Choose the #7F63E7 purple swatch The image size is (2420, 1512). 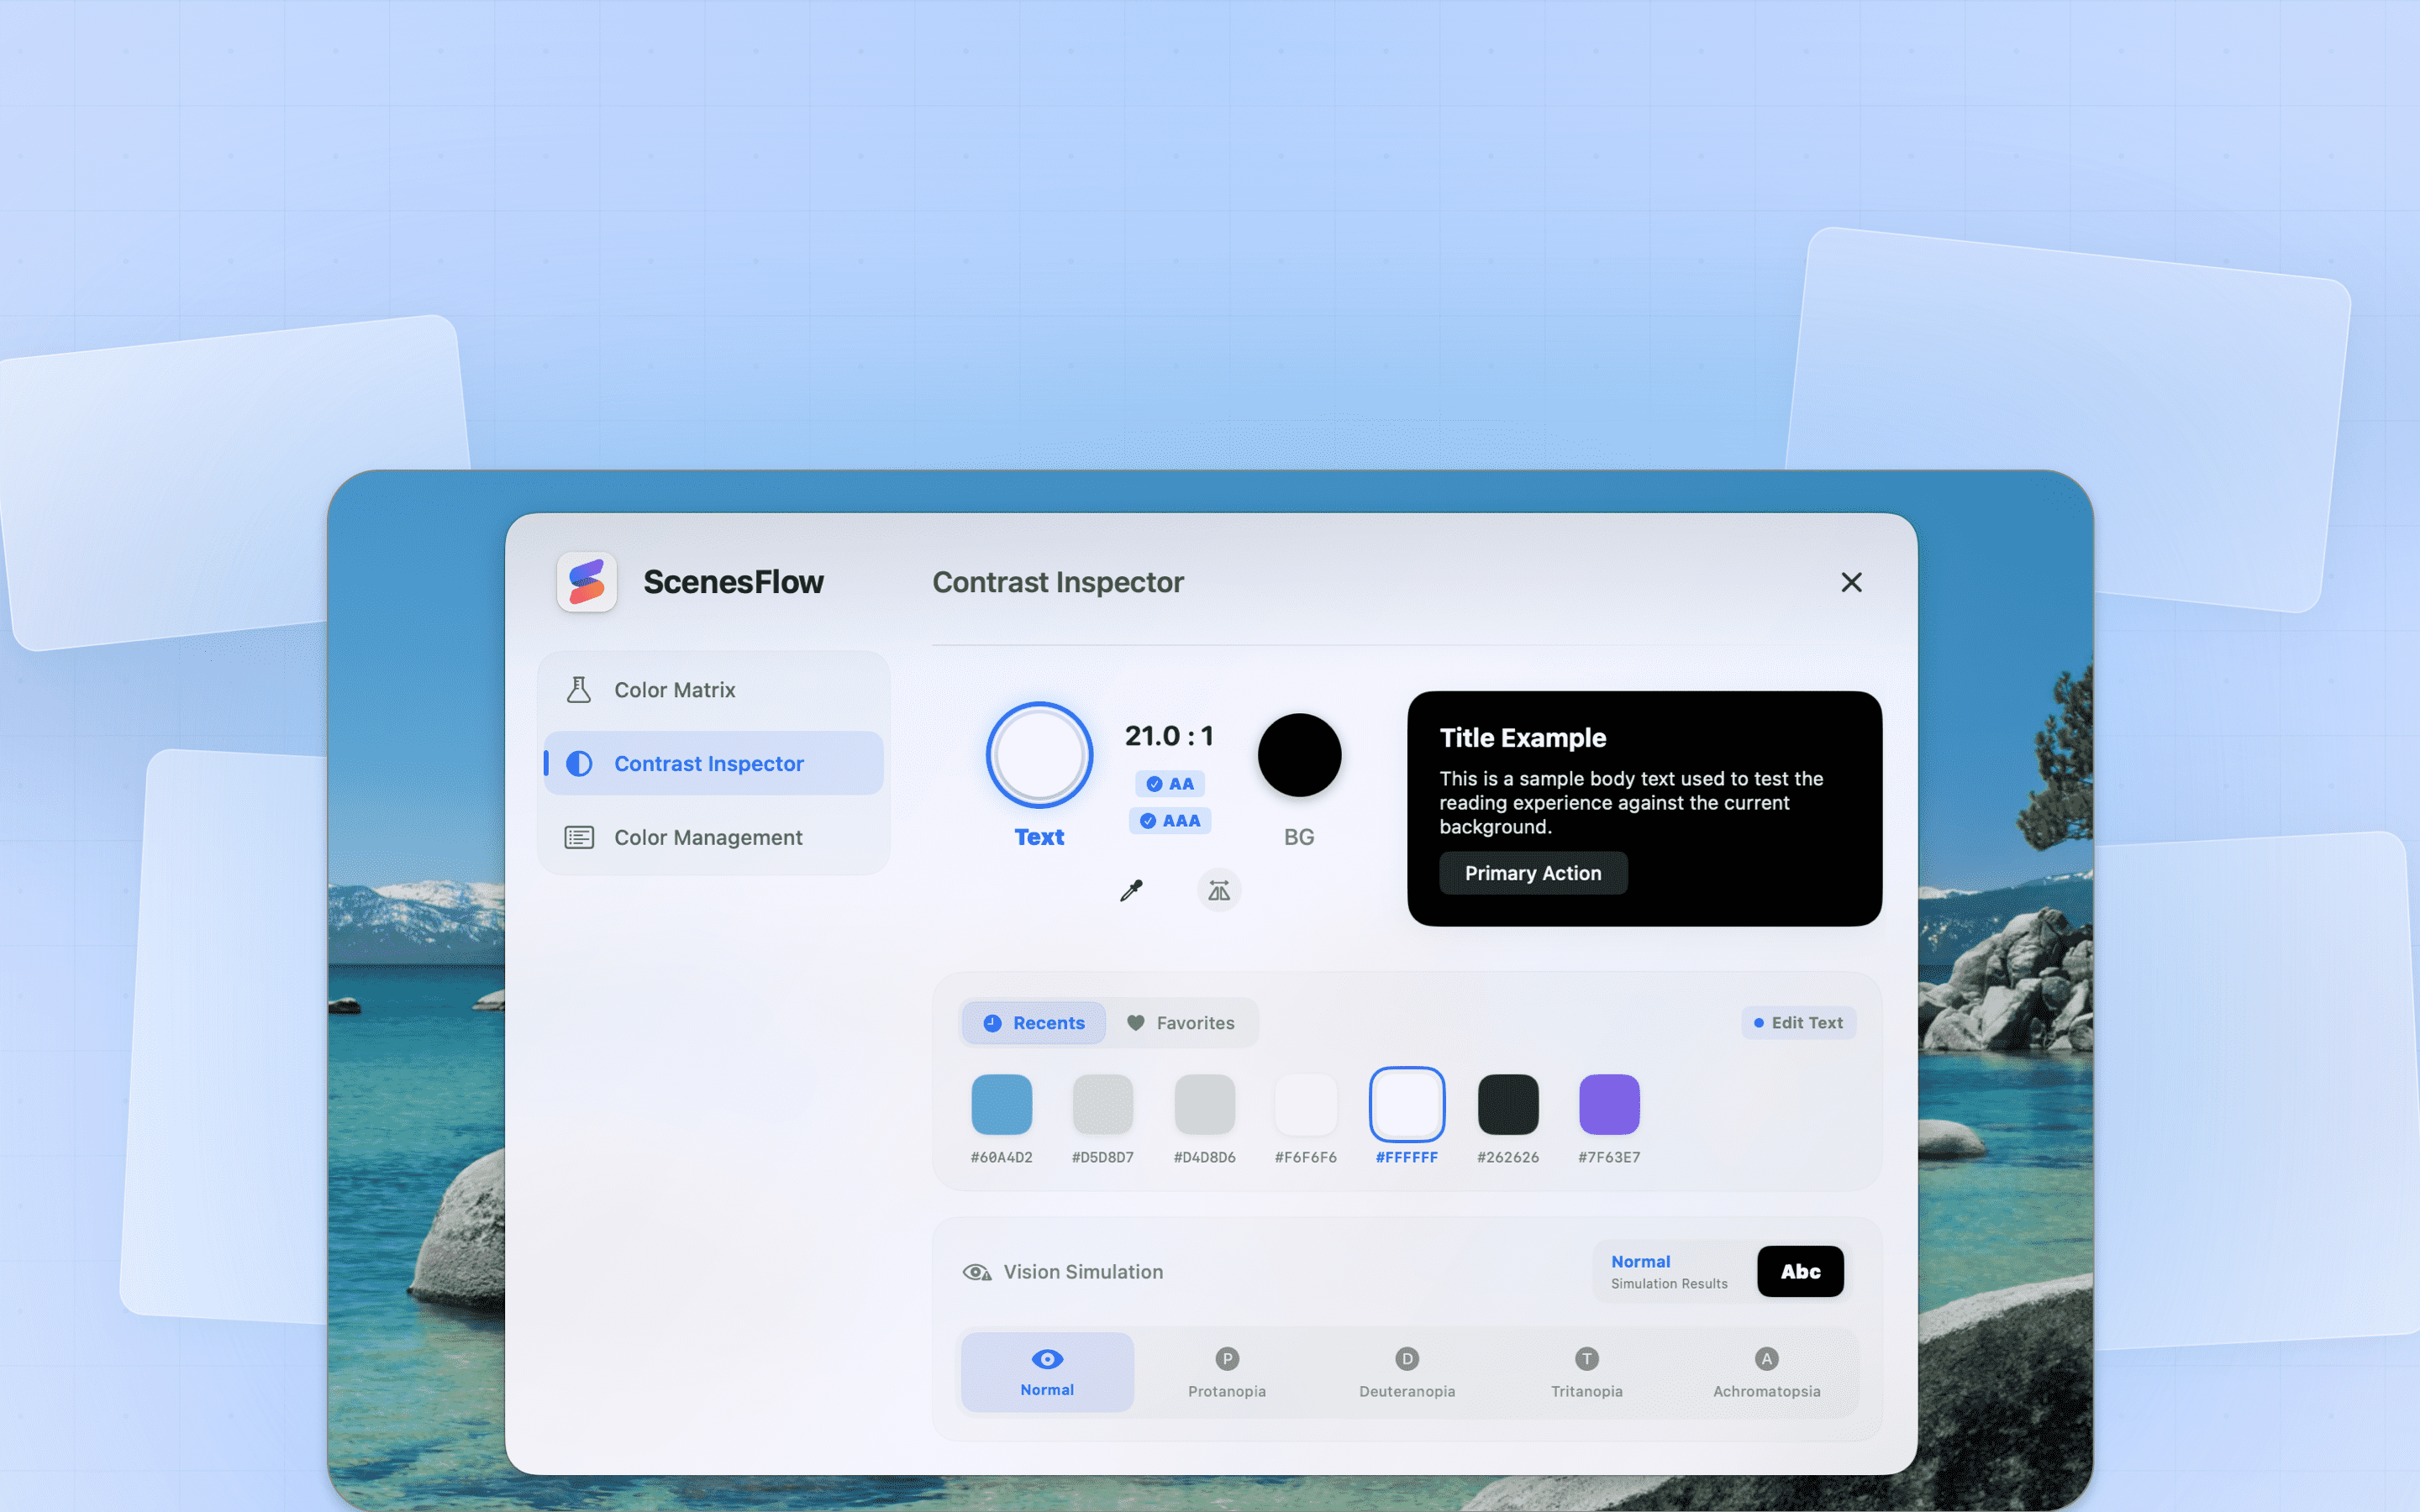click(x=1609, y=1104)
